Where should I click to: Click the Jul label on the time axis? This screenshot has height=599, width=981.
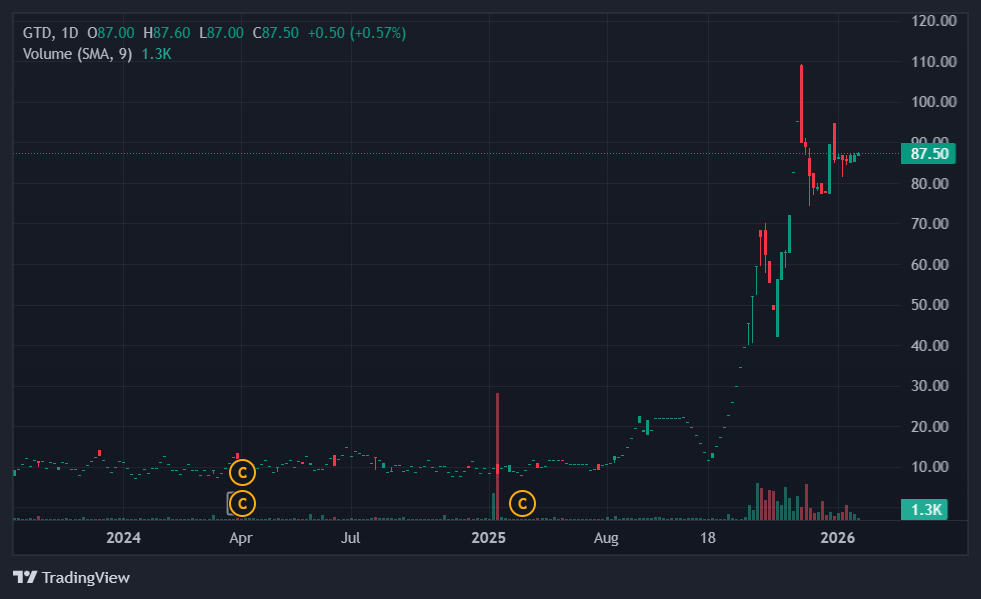click(x=350, y=538)
